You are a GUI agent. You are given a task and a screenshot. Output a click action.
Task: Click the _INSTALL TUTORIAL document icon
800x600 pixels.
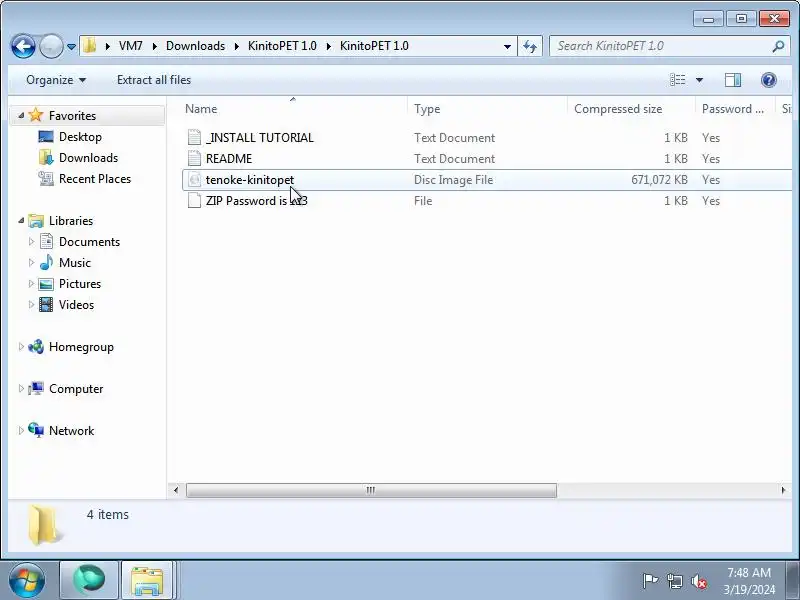click(x=194, y=137)
